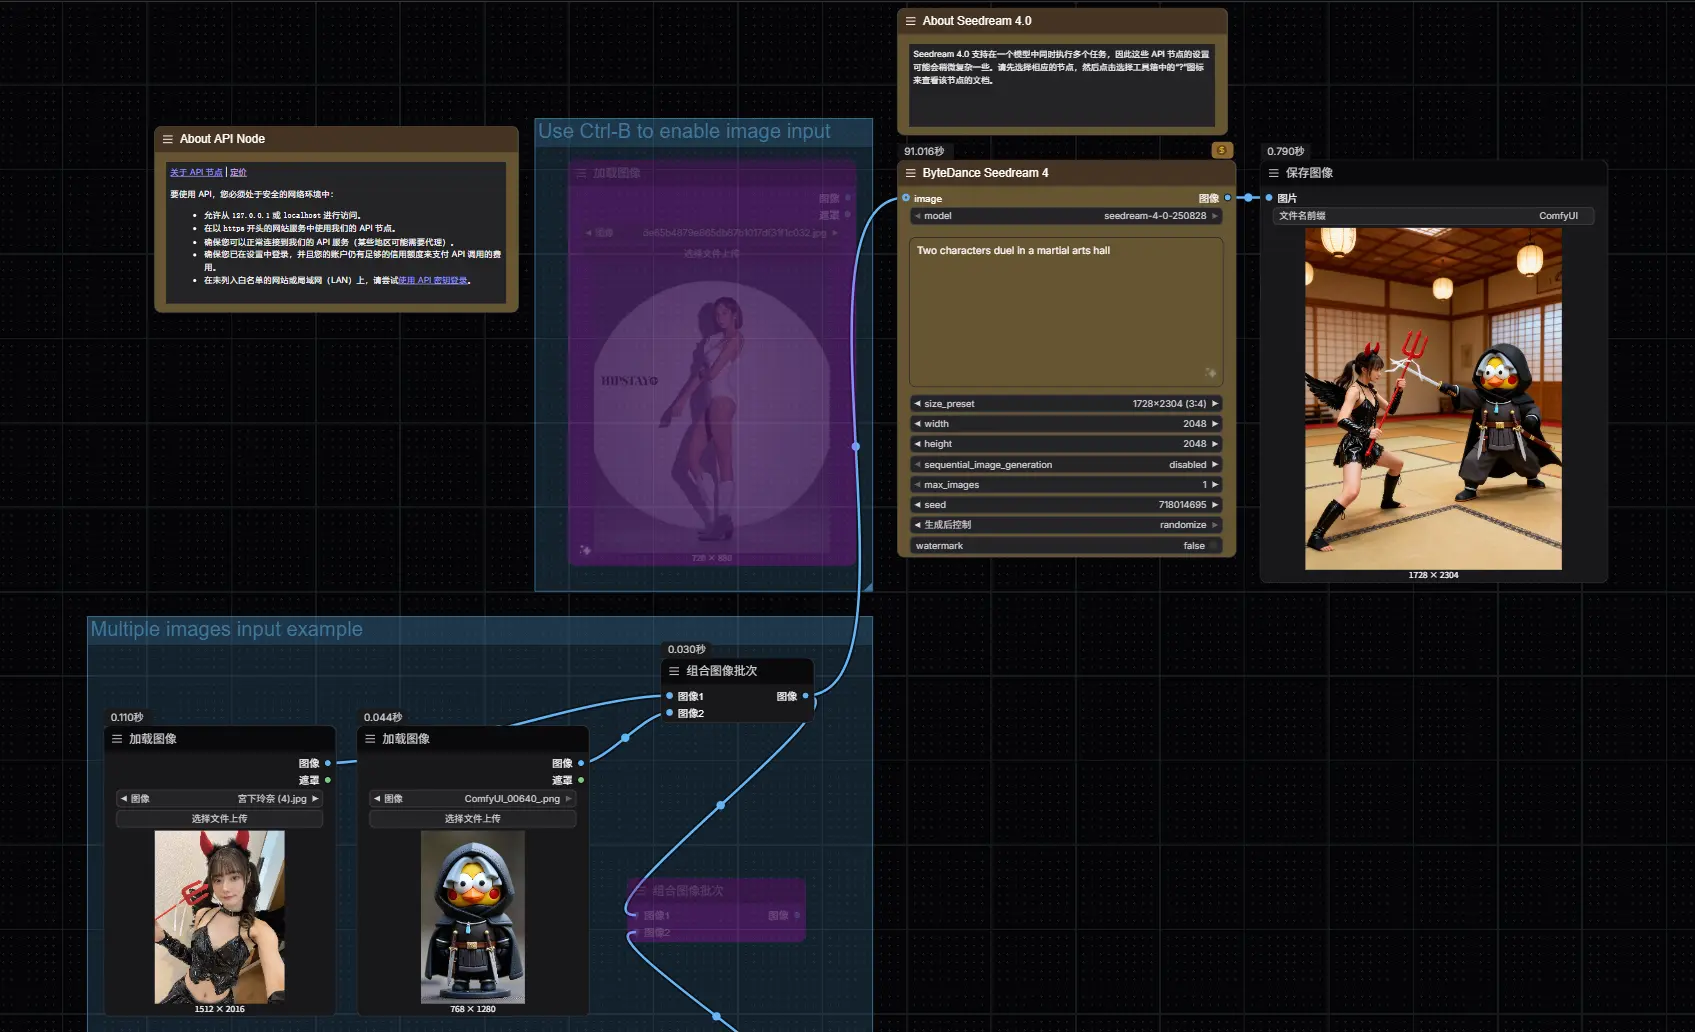Increase width with its right arrow
The image size is (1695, 1032).
click(1215, 424)
